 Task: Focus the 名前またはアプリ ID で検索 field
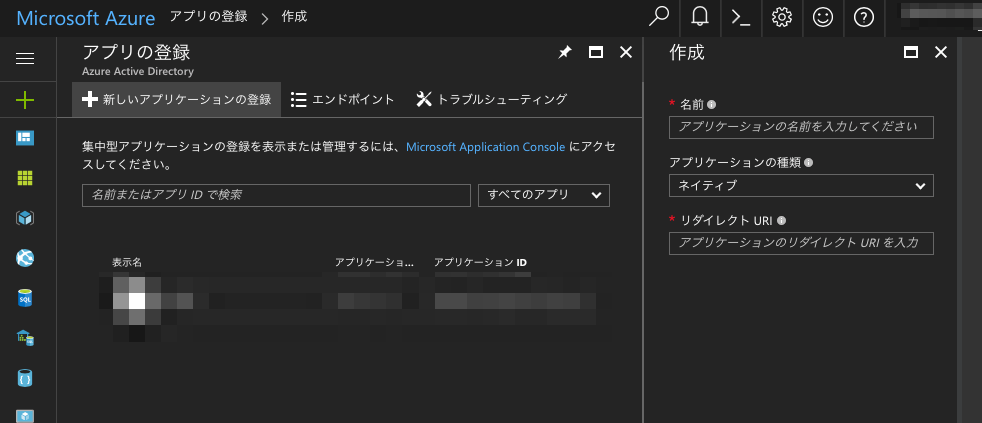(276, 195)
